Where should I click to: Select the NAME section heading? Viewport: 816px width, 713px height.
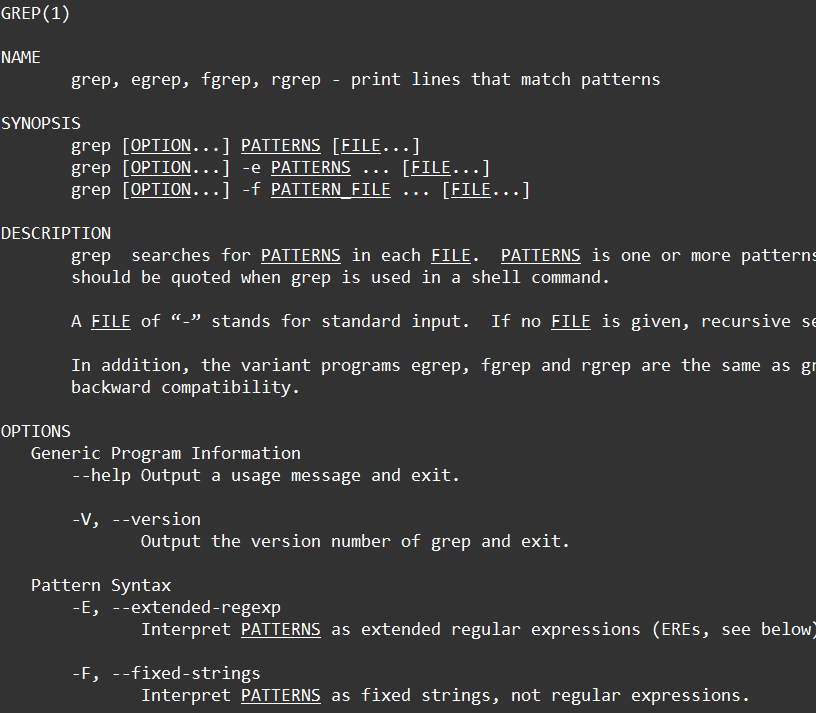[21, 58]
